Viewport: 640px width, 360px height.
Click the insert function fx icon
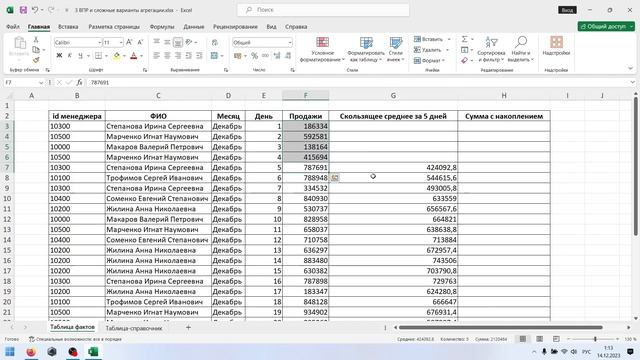(x=79, y=82)
